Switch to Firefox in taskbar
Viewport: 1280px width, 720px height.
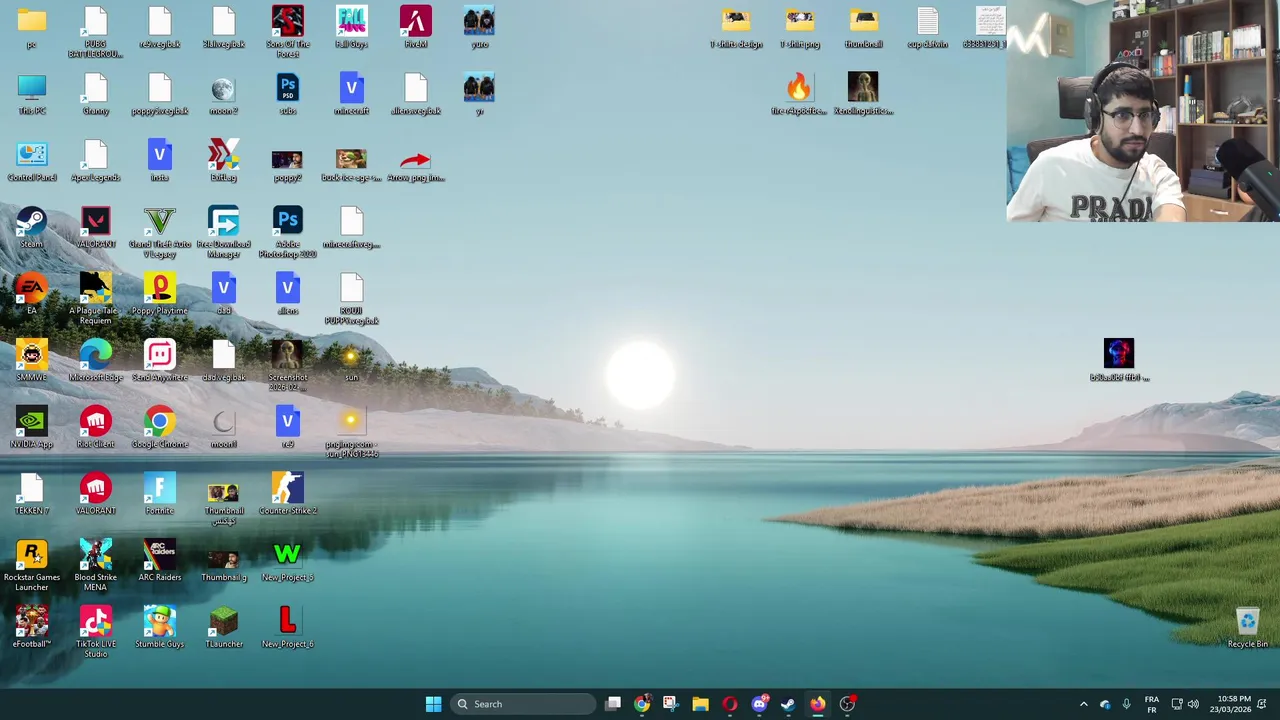click(817, 704)
